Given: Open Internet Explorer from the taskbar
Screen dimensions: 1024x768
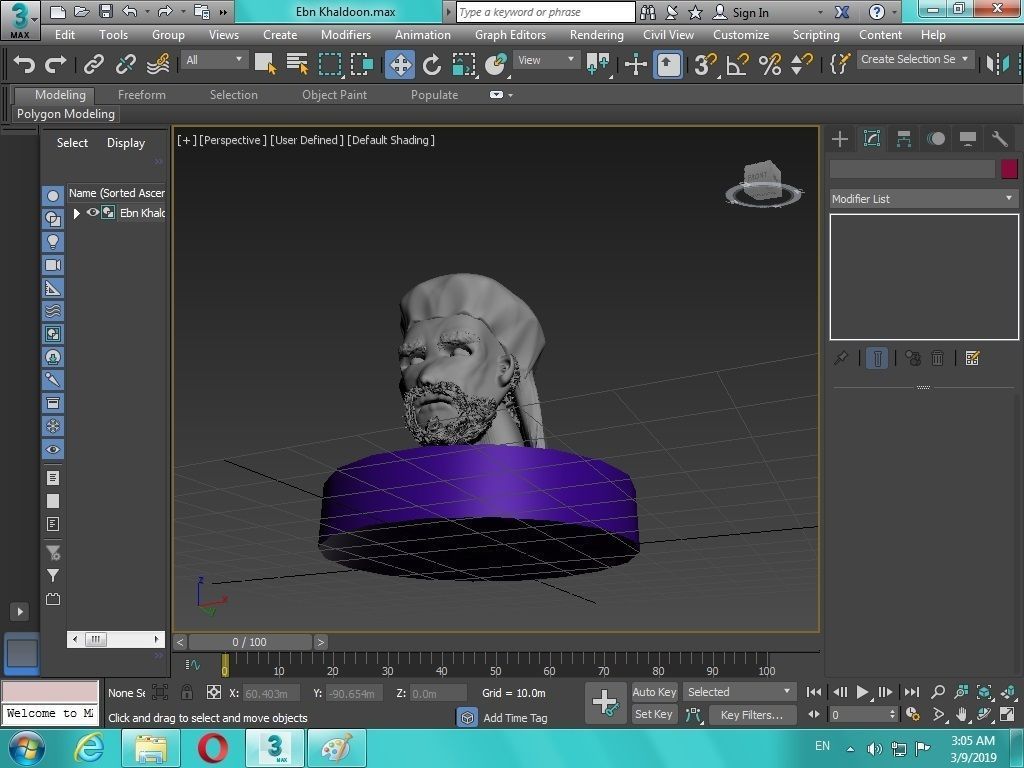Looking at the screenshot, I should pyautogui.click(x=89, y=748).
